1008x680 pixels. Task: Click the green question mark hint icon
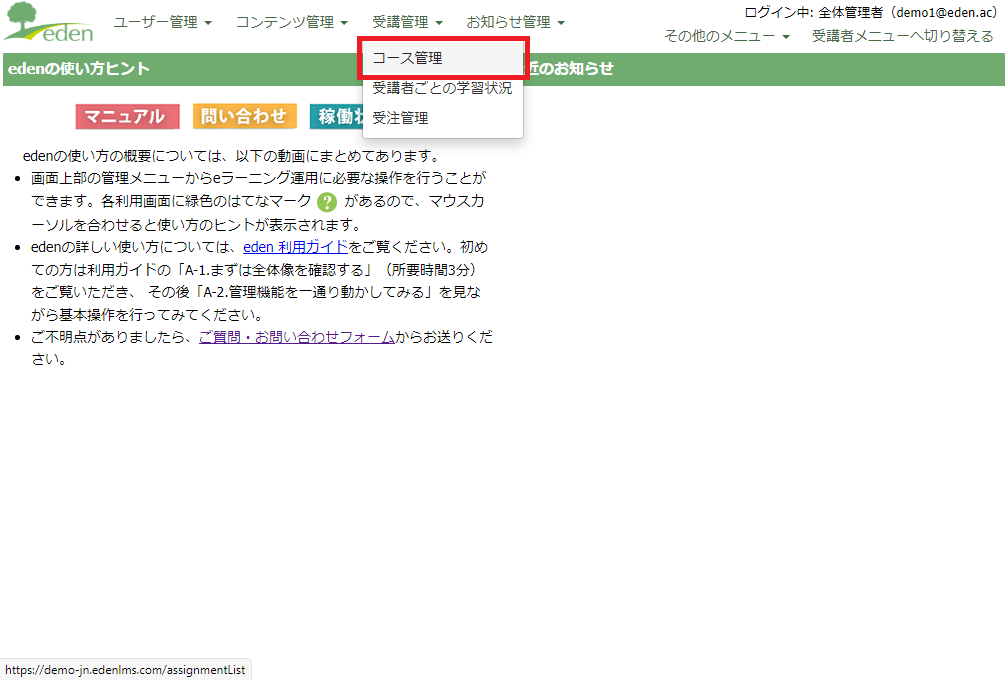coord(327,202)
